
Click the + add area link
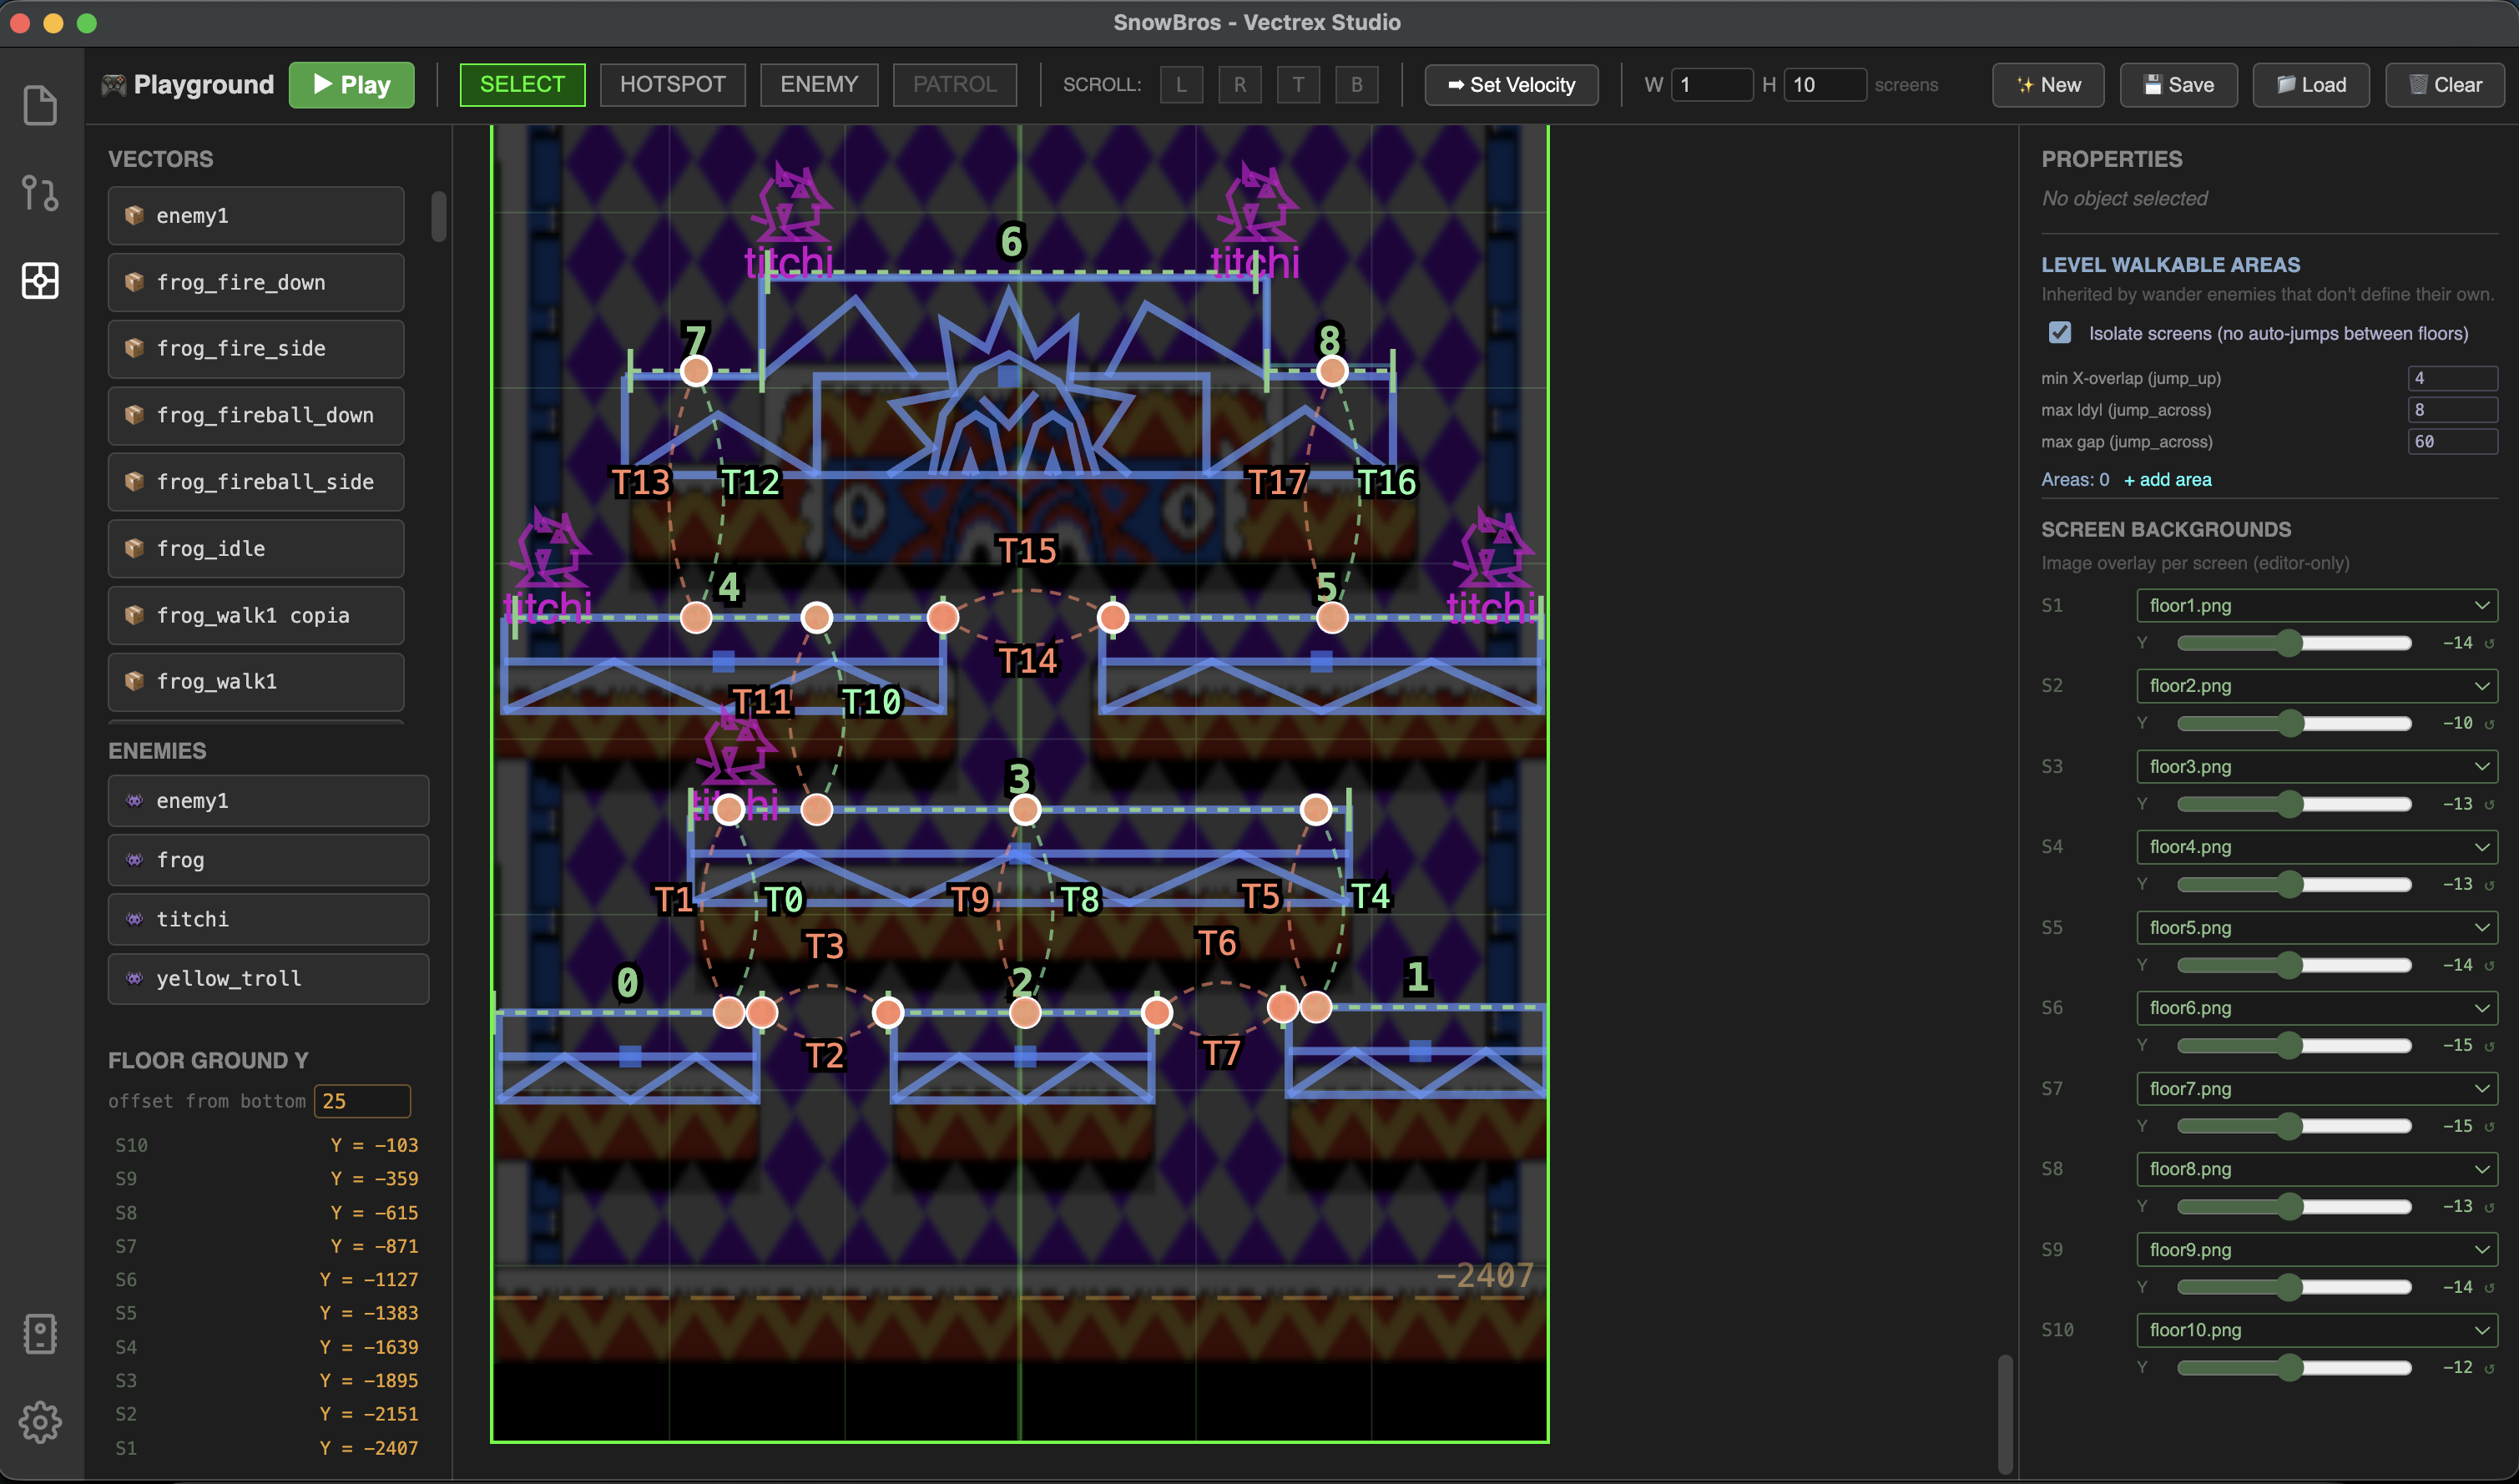click(2167, 479)
